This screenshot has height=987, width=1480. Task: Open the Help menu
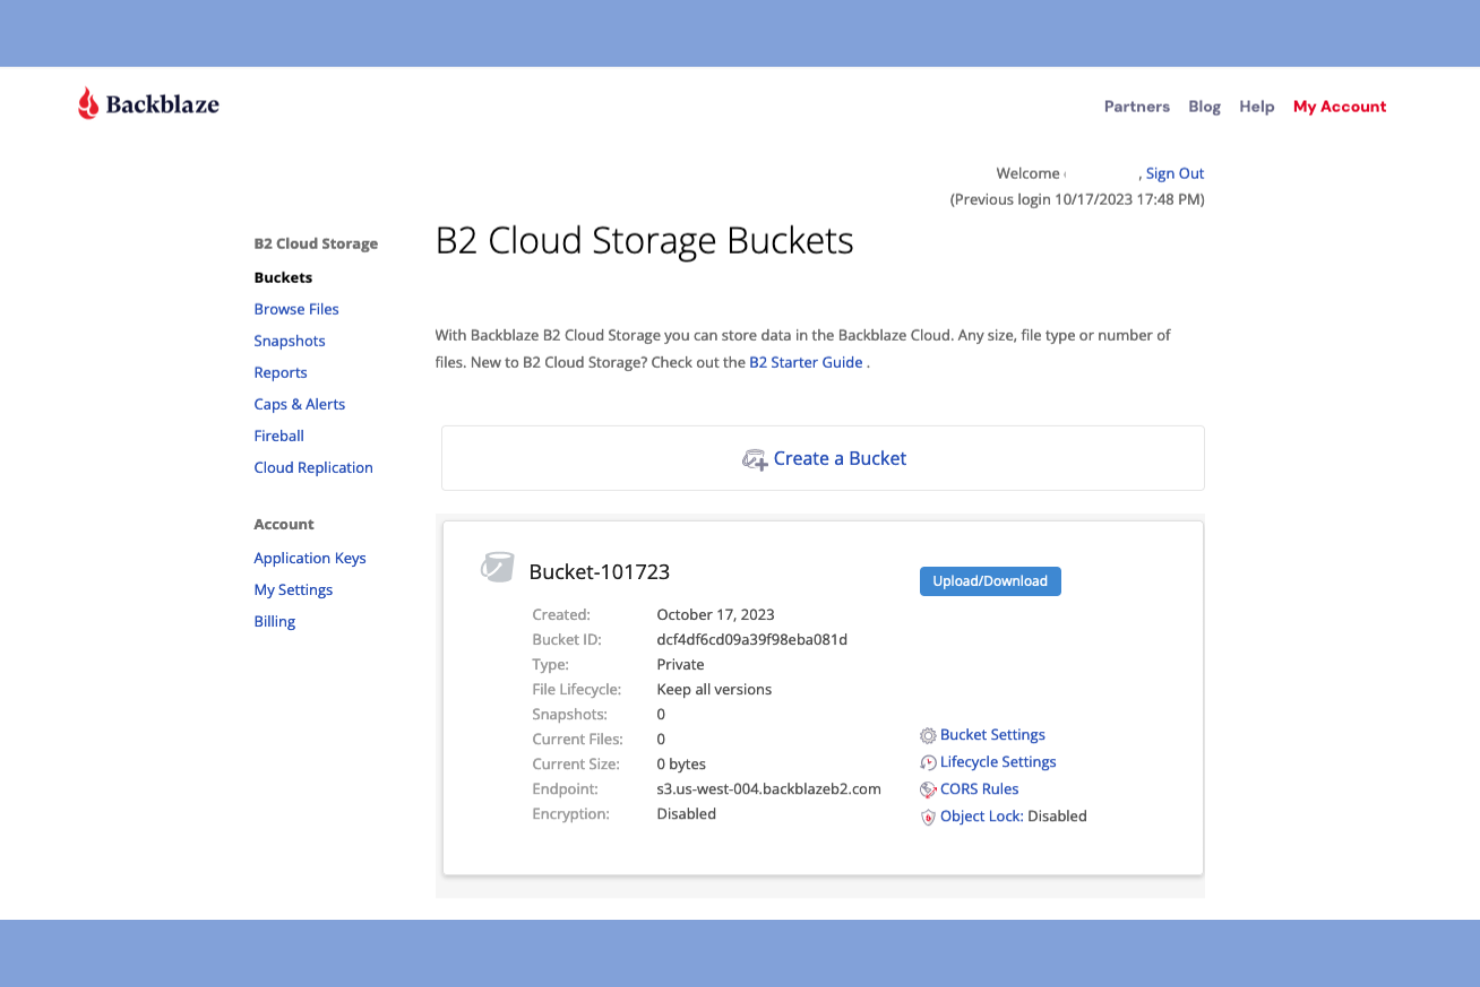1256,106
